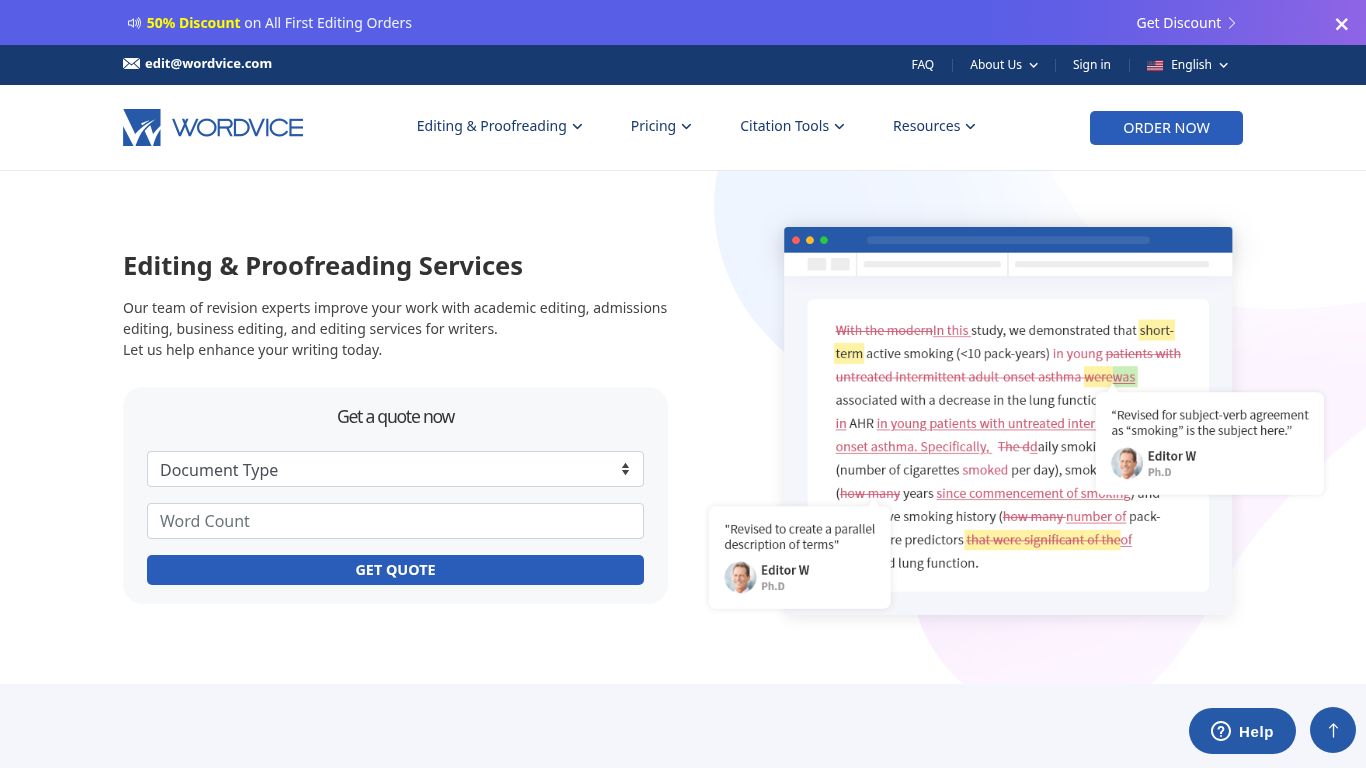1366x768 pixels.
Task: Open the Editing & Proofreading menu
Action: pyautogui.click(x=499, y=126)
